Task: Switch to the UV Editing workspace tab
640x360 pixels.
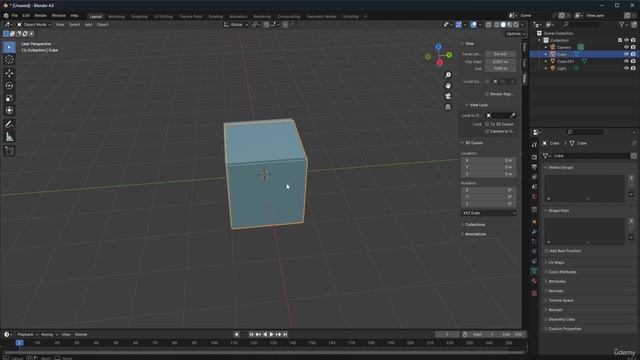Action: (163, 17)
